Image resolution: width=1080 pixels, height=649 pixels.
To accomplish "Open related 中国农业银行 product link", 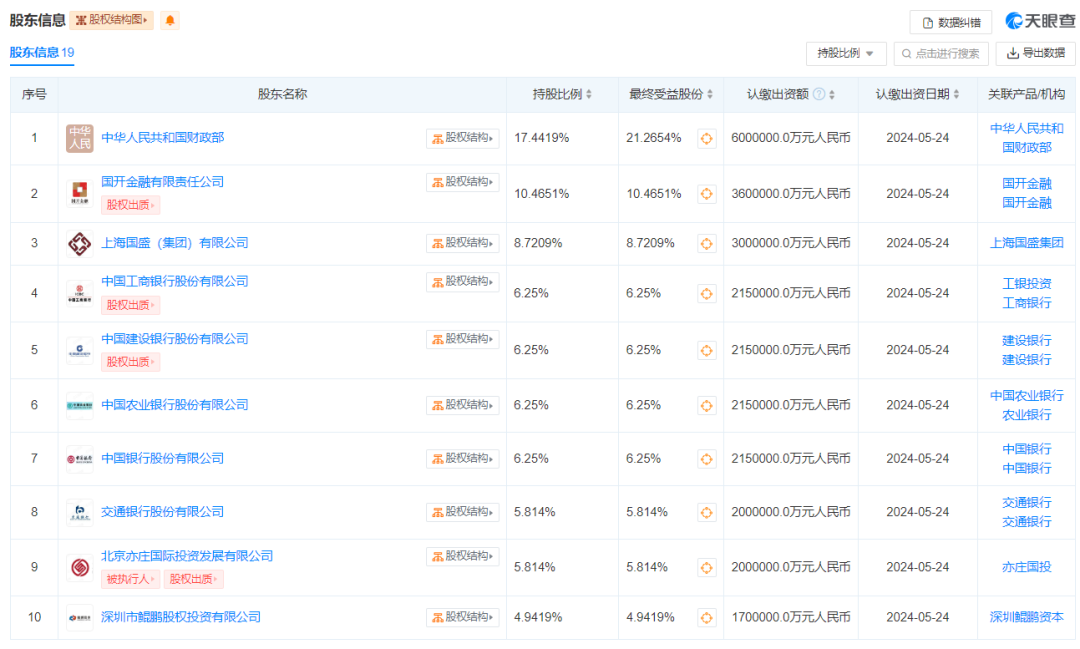I will click(1026, 396).
